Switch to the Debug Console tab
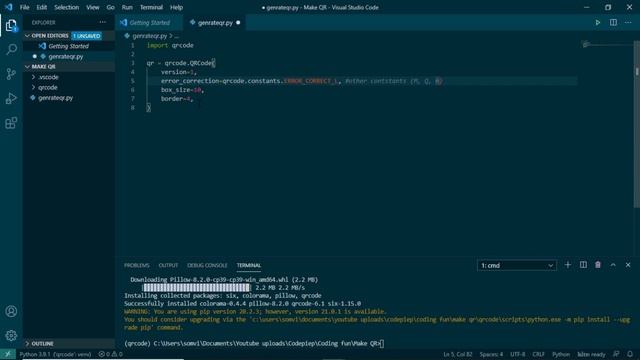The image size is (640, 360). point(207,265)
